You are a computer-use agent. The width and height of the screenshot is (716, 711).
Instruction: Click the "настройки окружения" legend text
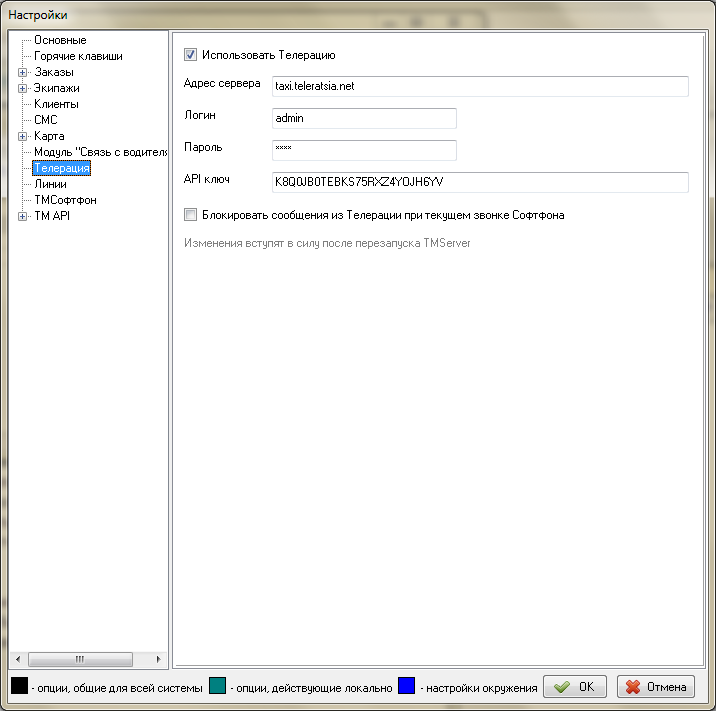(x=481, y=688)
